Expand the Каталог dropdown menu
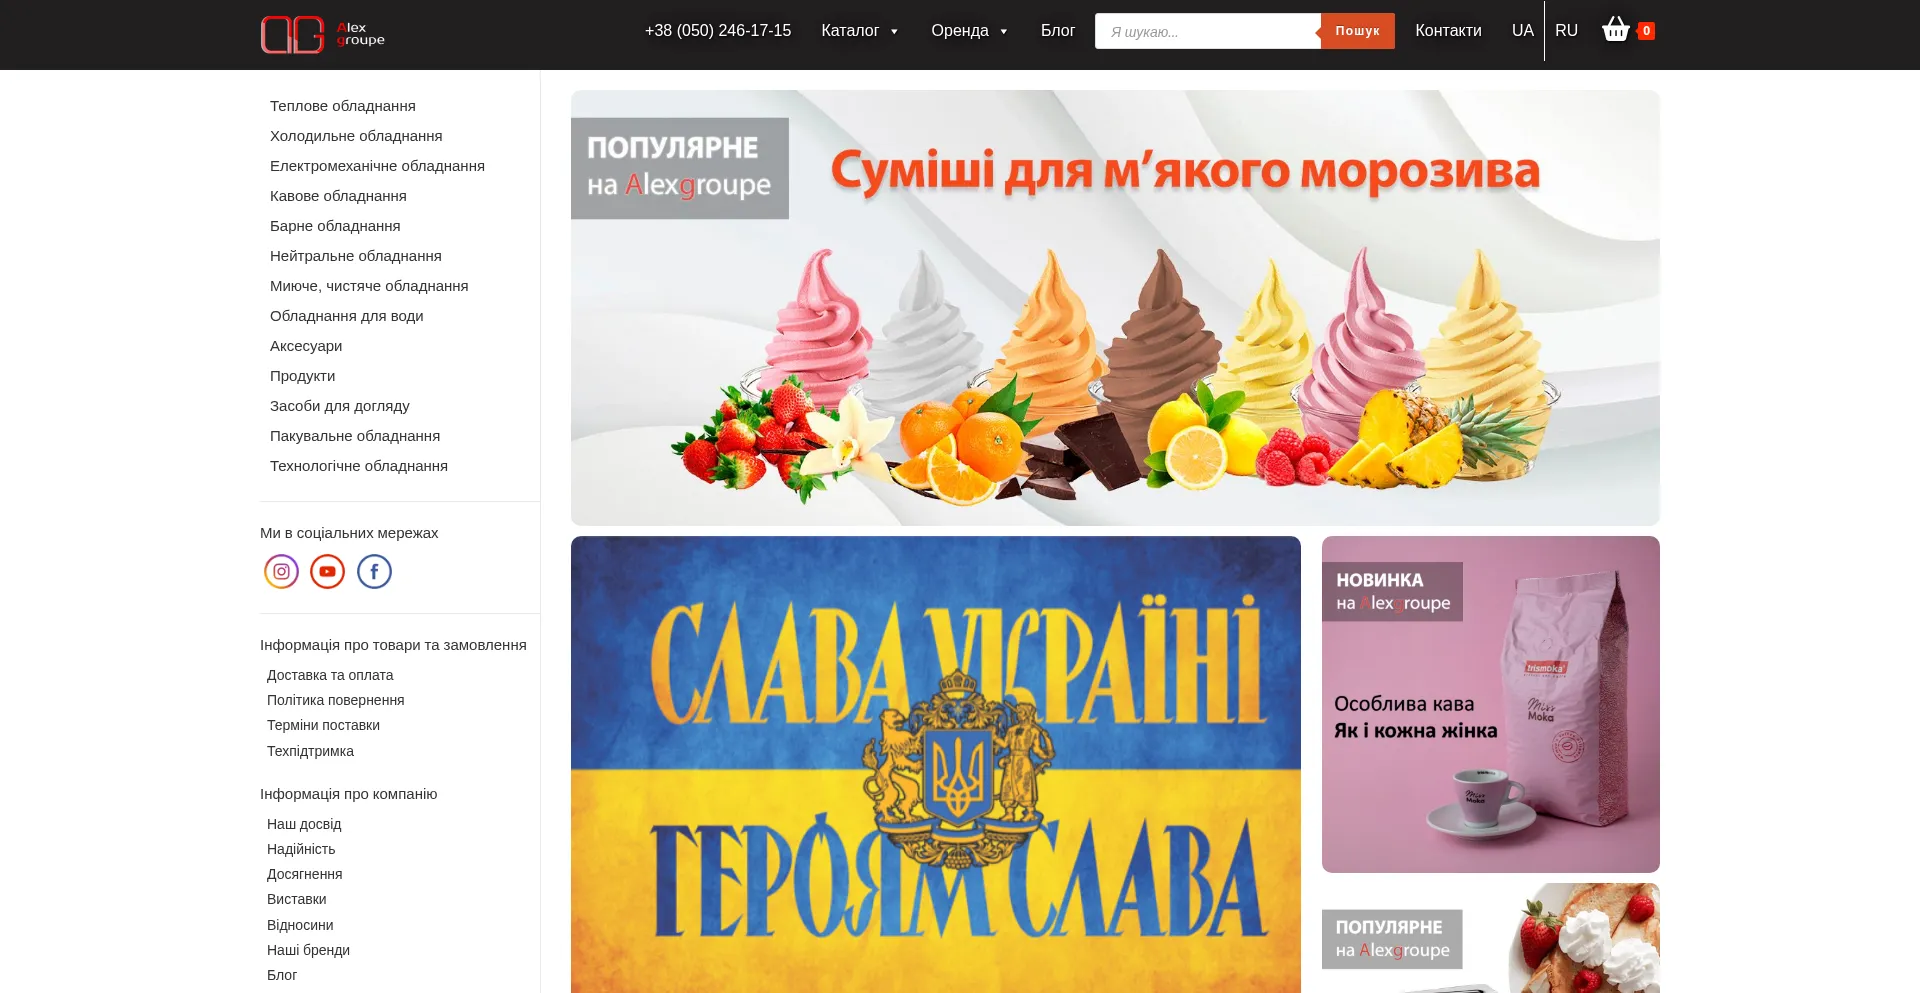This screenshot has width=1920, height=993. (859, 31)
